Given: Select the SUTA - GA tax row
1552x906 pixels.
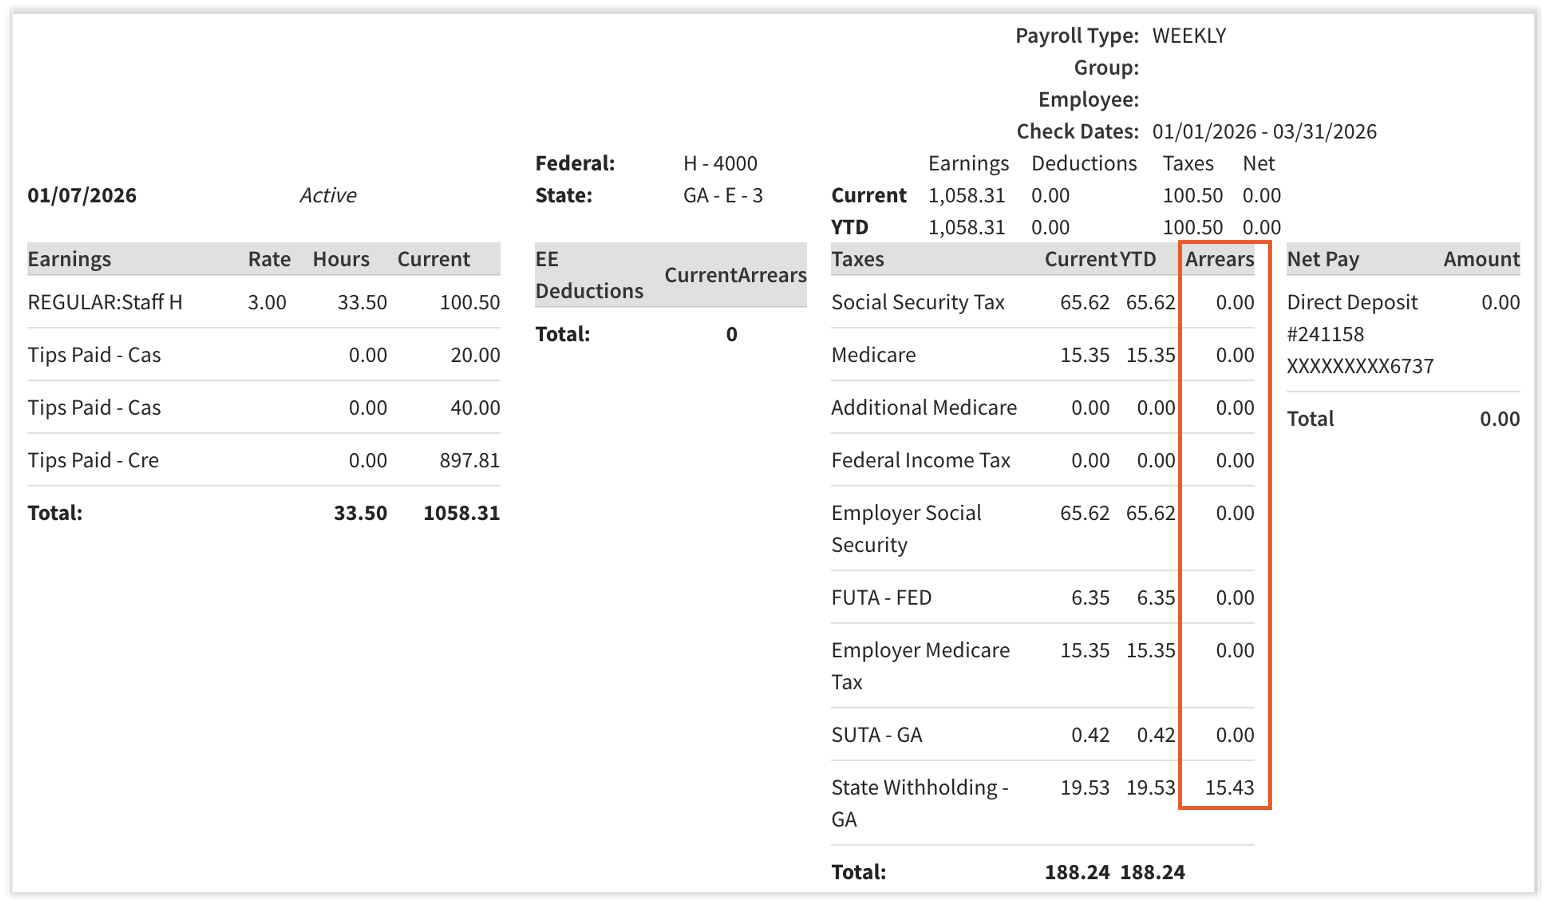Looking at the screenshot, I should [876, 735].
